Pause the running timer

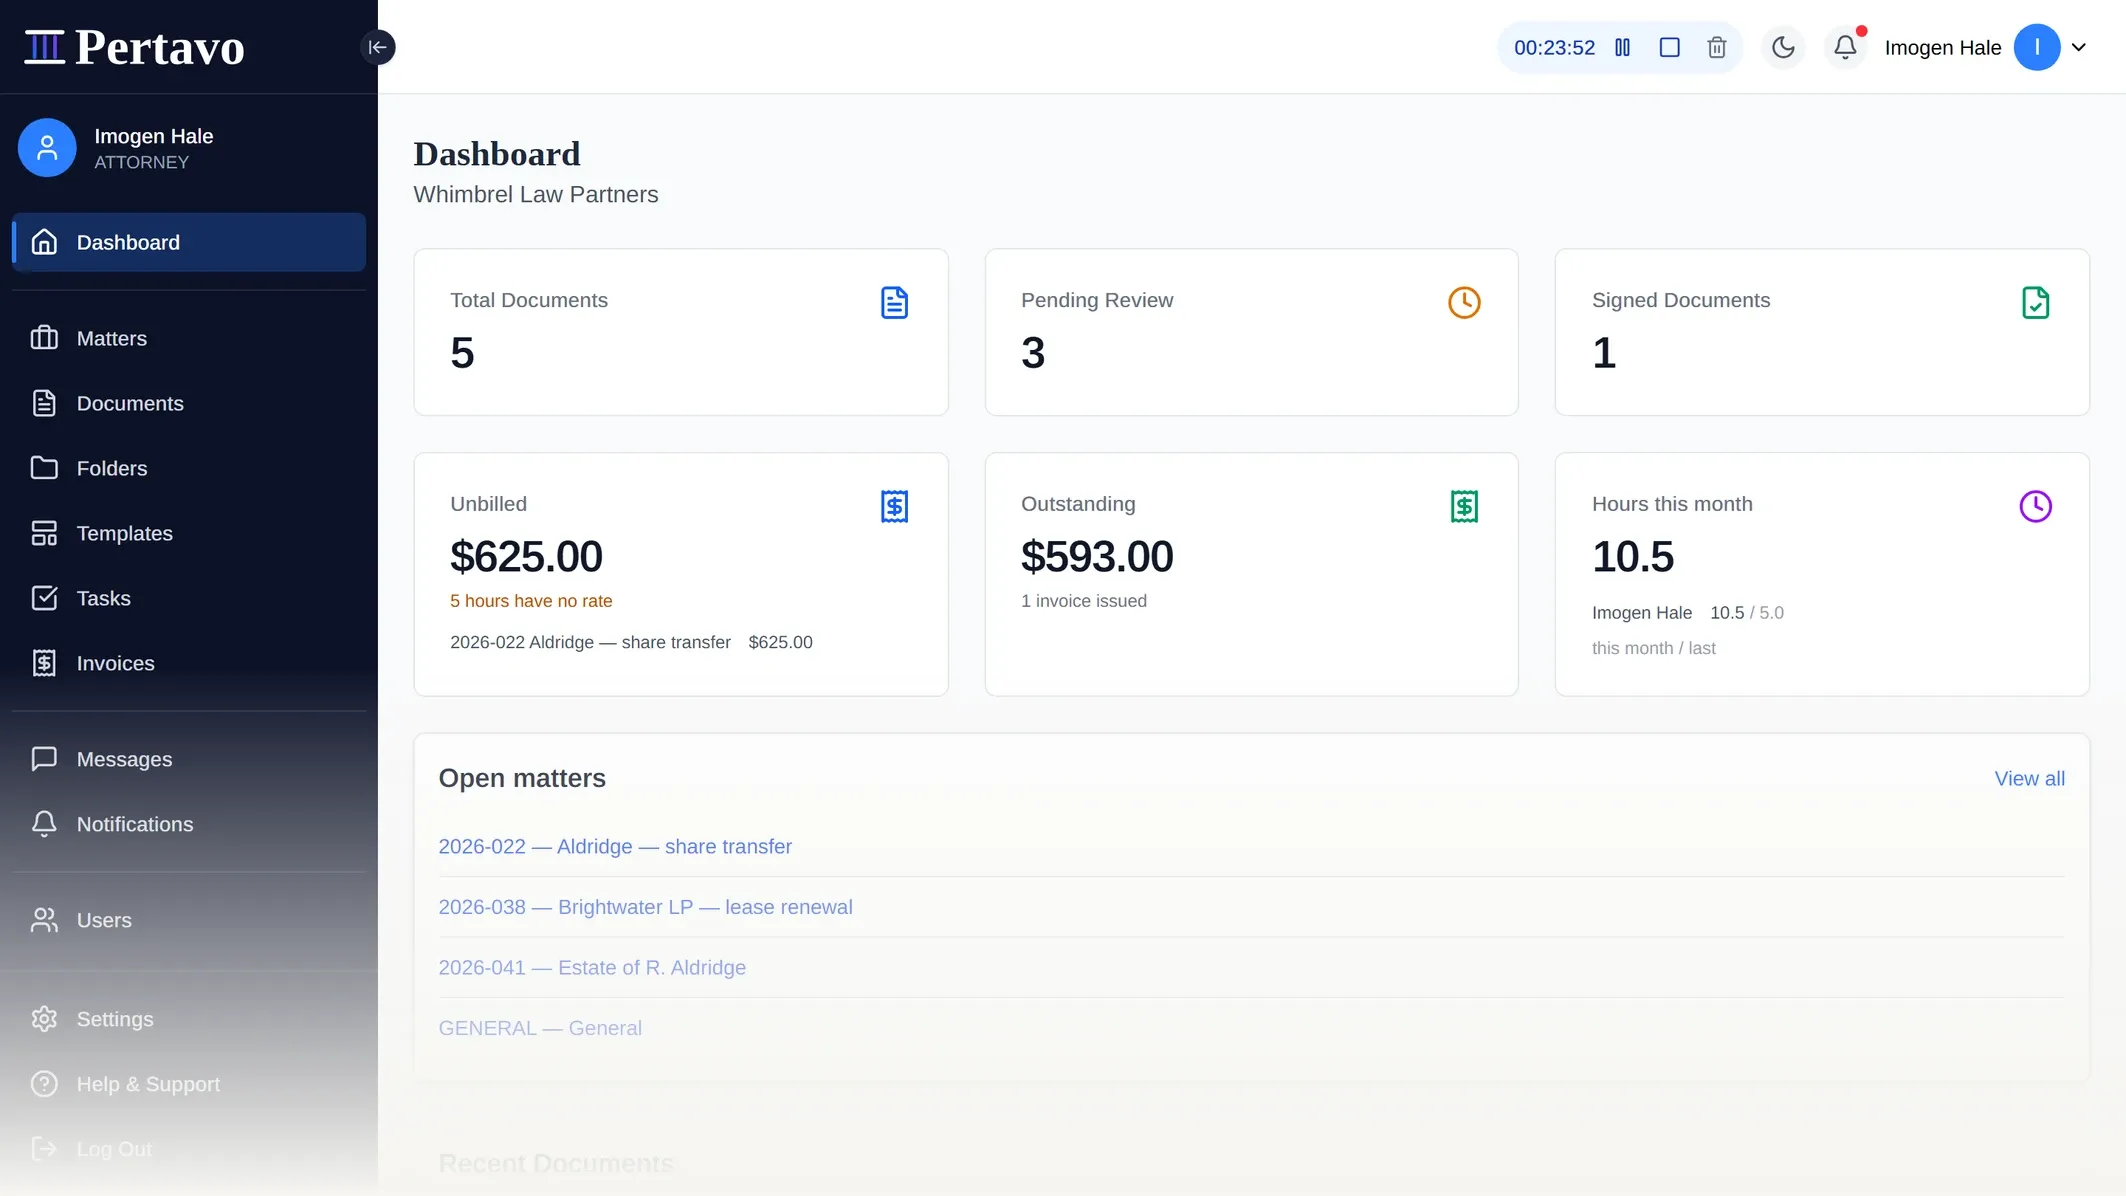click(x=1622, y=47)
